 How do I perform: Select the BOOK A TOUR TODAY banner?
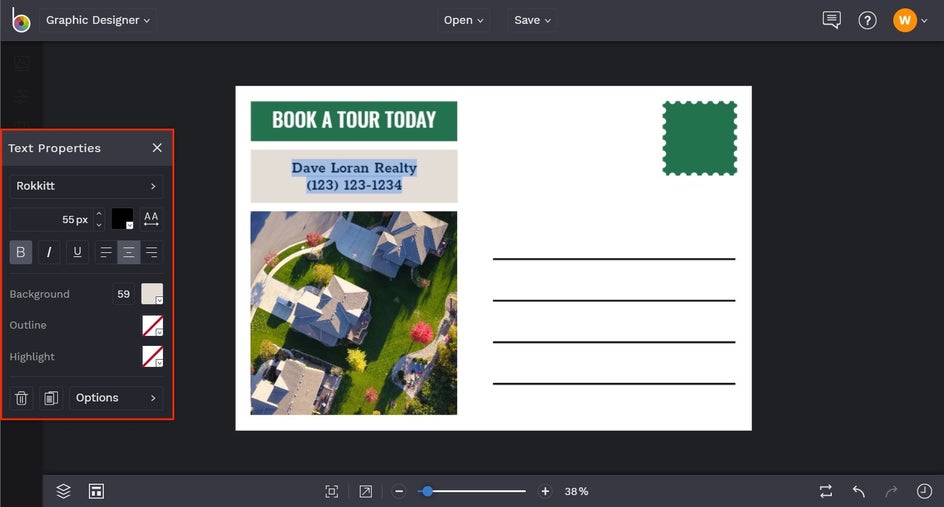click(x=354, y=121)
